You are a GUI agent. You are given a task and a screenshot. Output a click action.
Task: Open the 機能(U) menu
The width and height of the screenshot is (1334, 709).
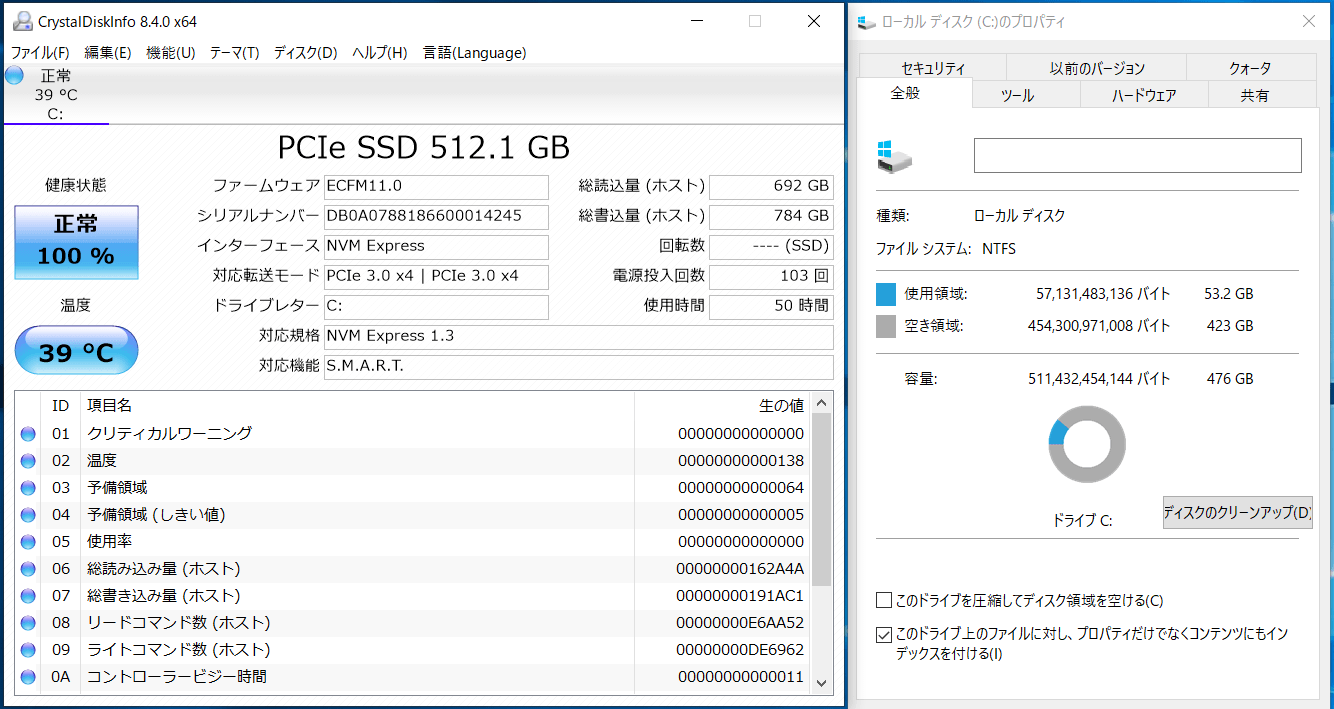click(170, 53)
